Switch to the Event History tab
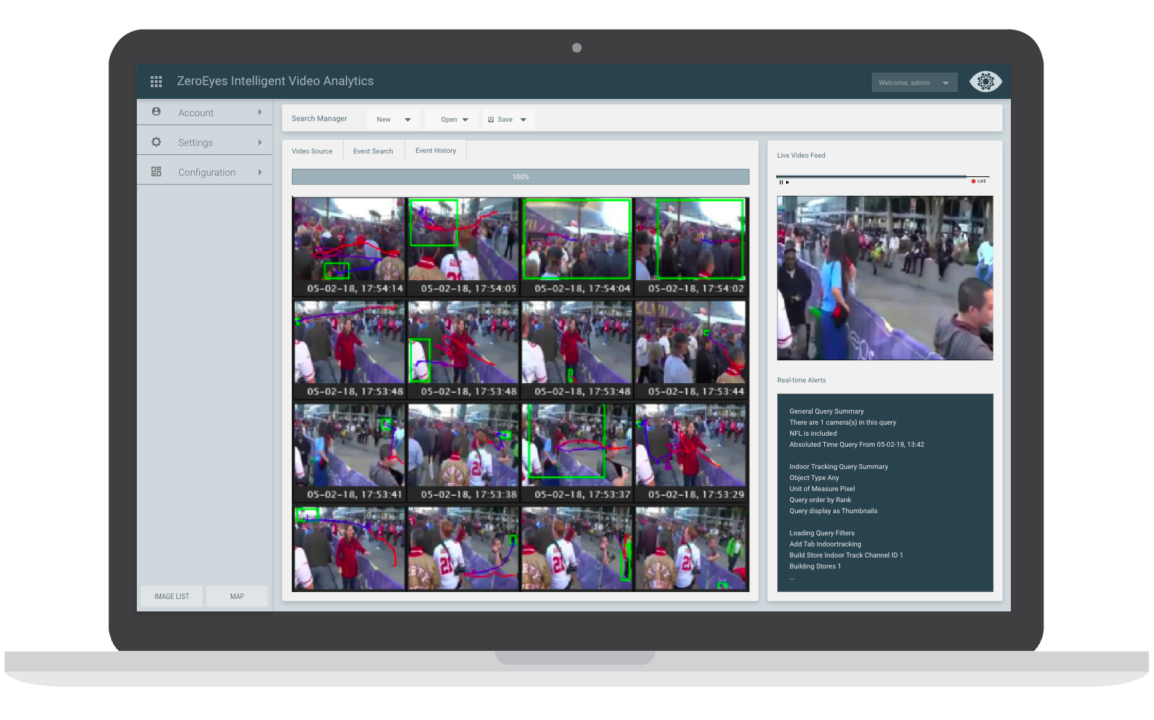1154x720 pixels. point(436,150)
